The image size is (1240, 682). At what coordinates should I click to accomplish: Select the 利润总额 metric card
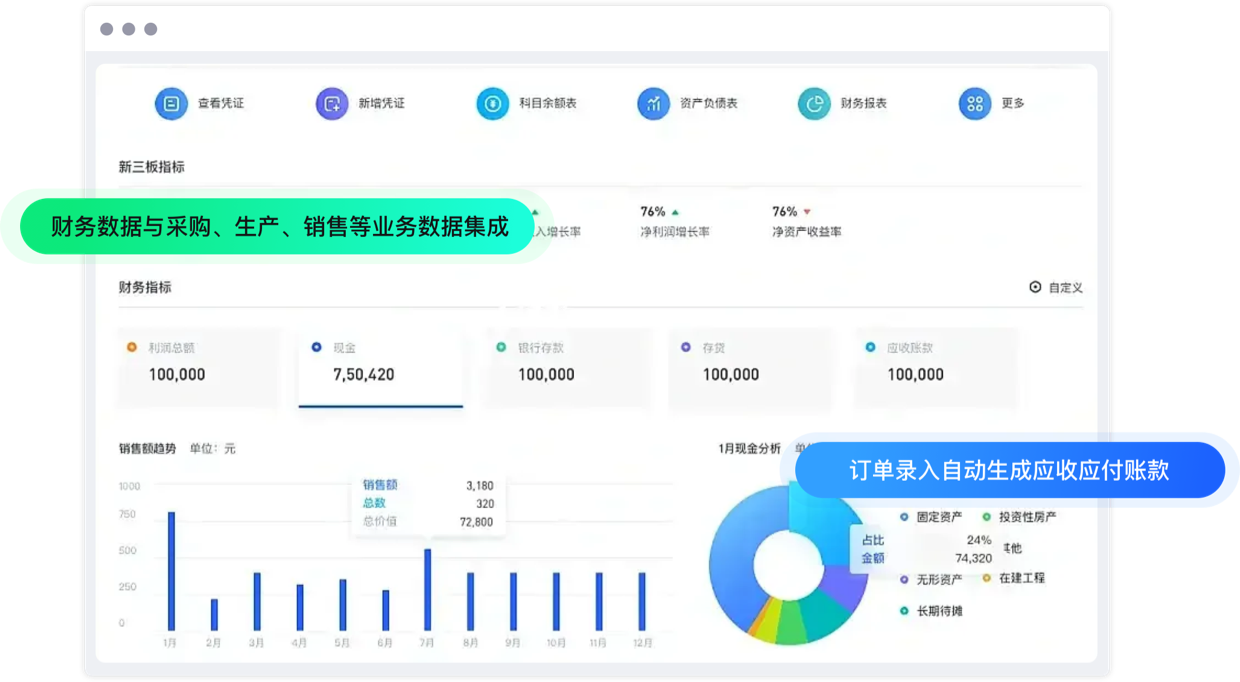[x=198, y=367]
